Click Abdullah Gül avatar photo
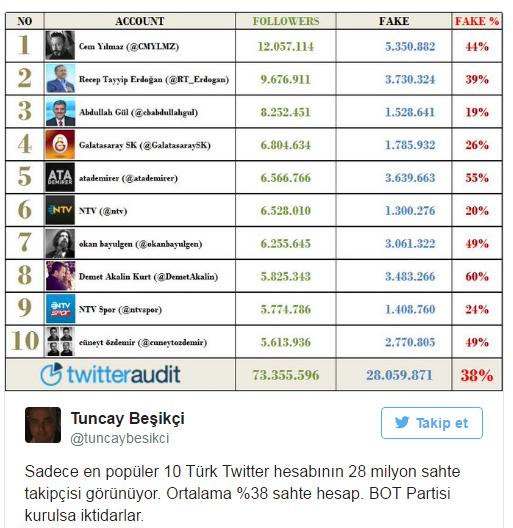This screenshot has height=528, width=513. pos(60,112)
